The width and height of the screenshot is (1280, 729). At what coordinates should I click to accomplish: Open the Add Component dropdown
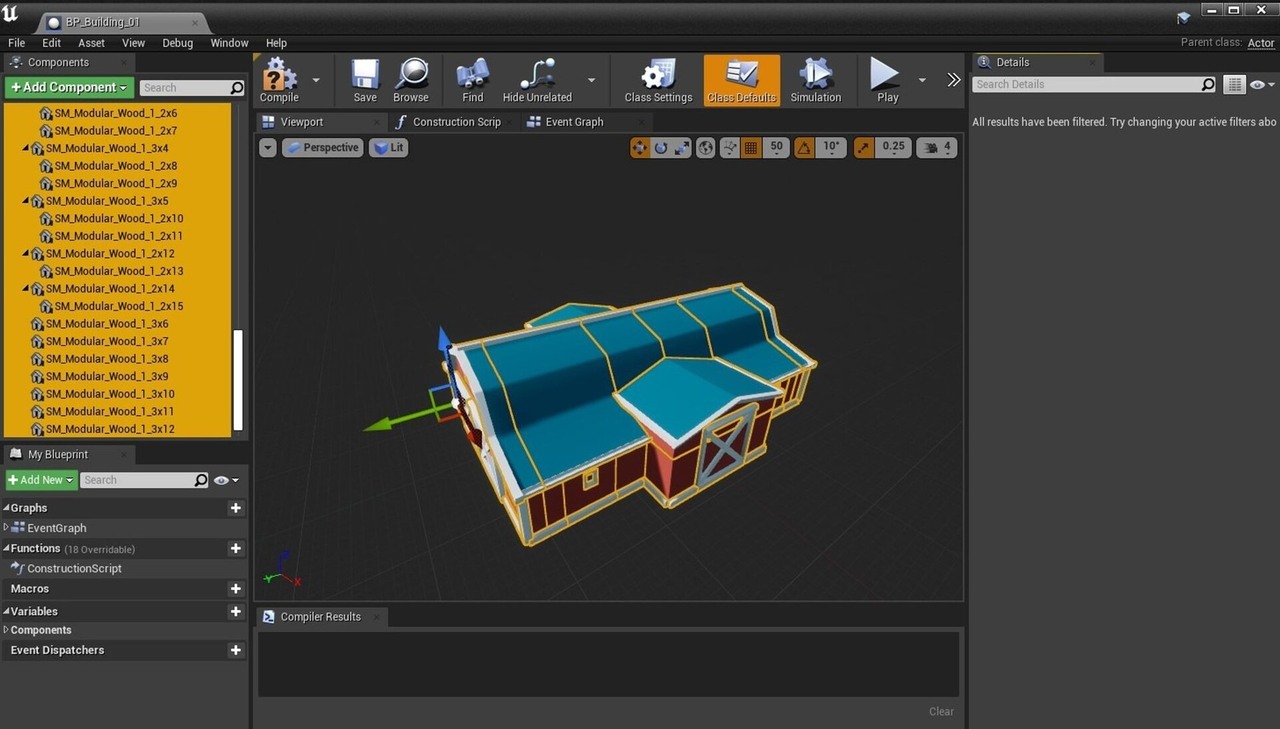(69, 88)
